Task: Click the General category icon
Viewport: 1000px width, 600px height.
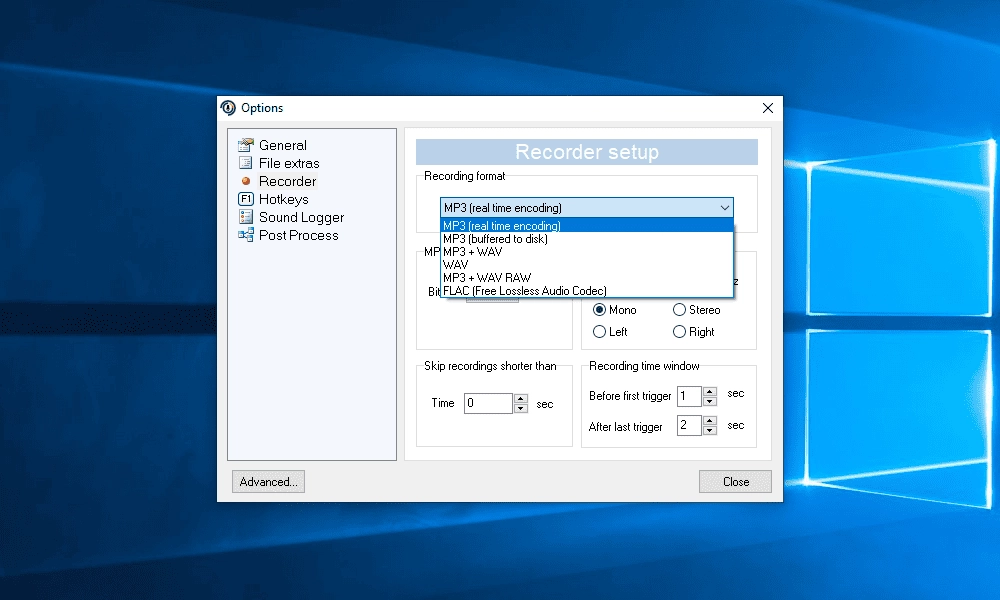Action: [x=246, y=145]
